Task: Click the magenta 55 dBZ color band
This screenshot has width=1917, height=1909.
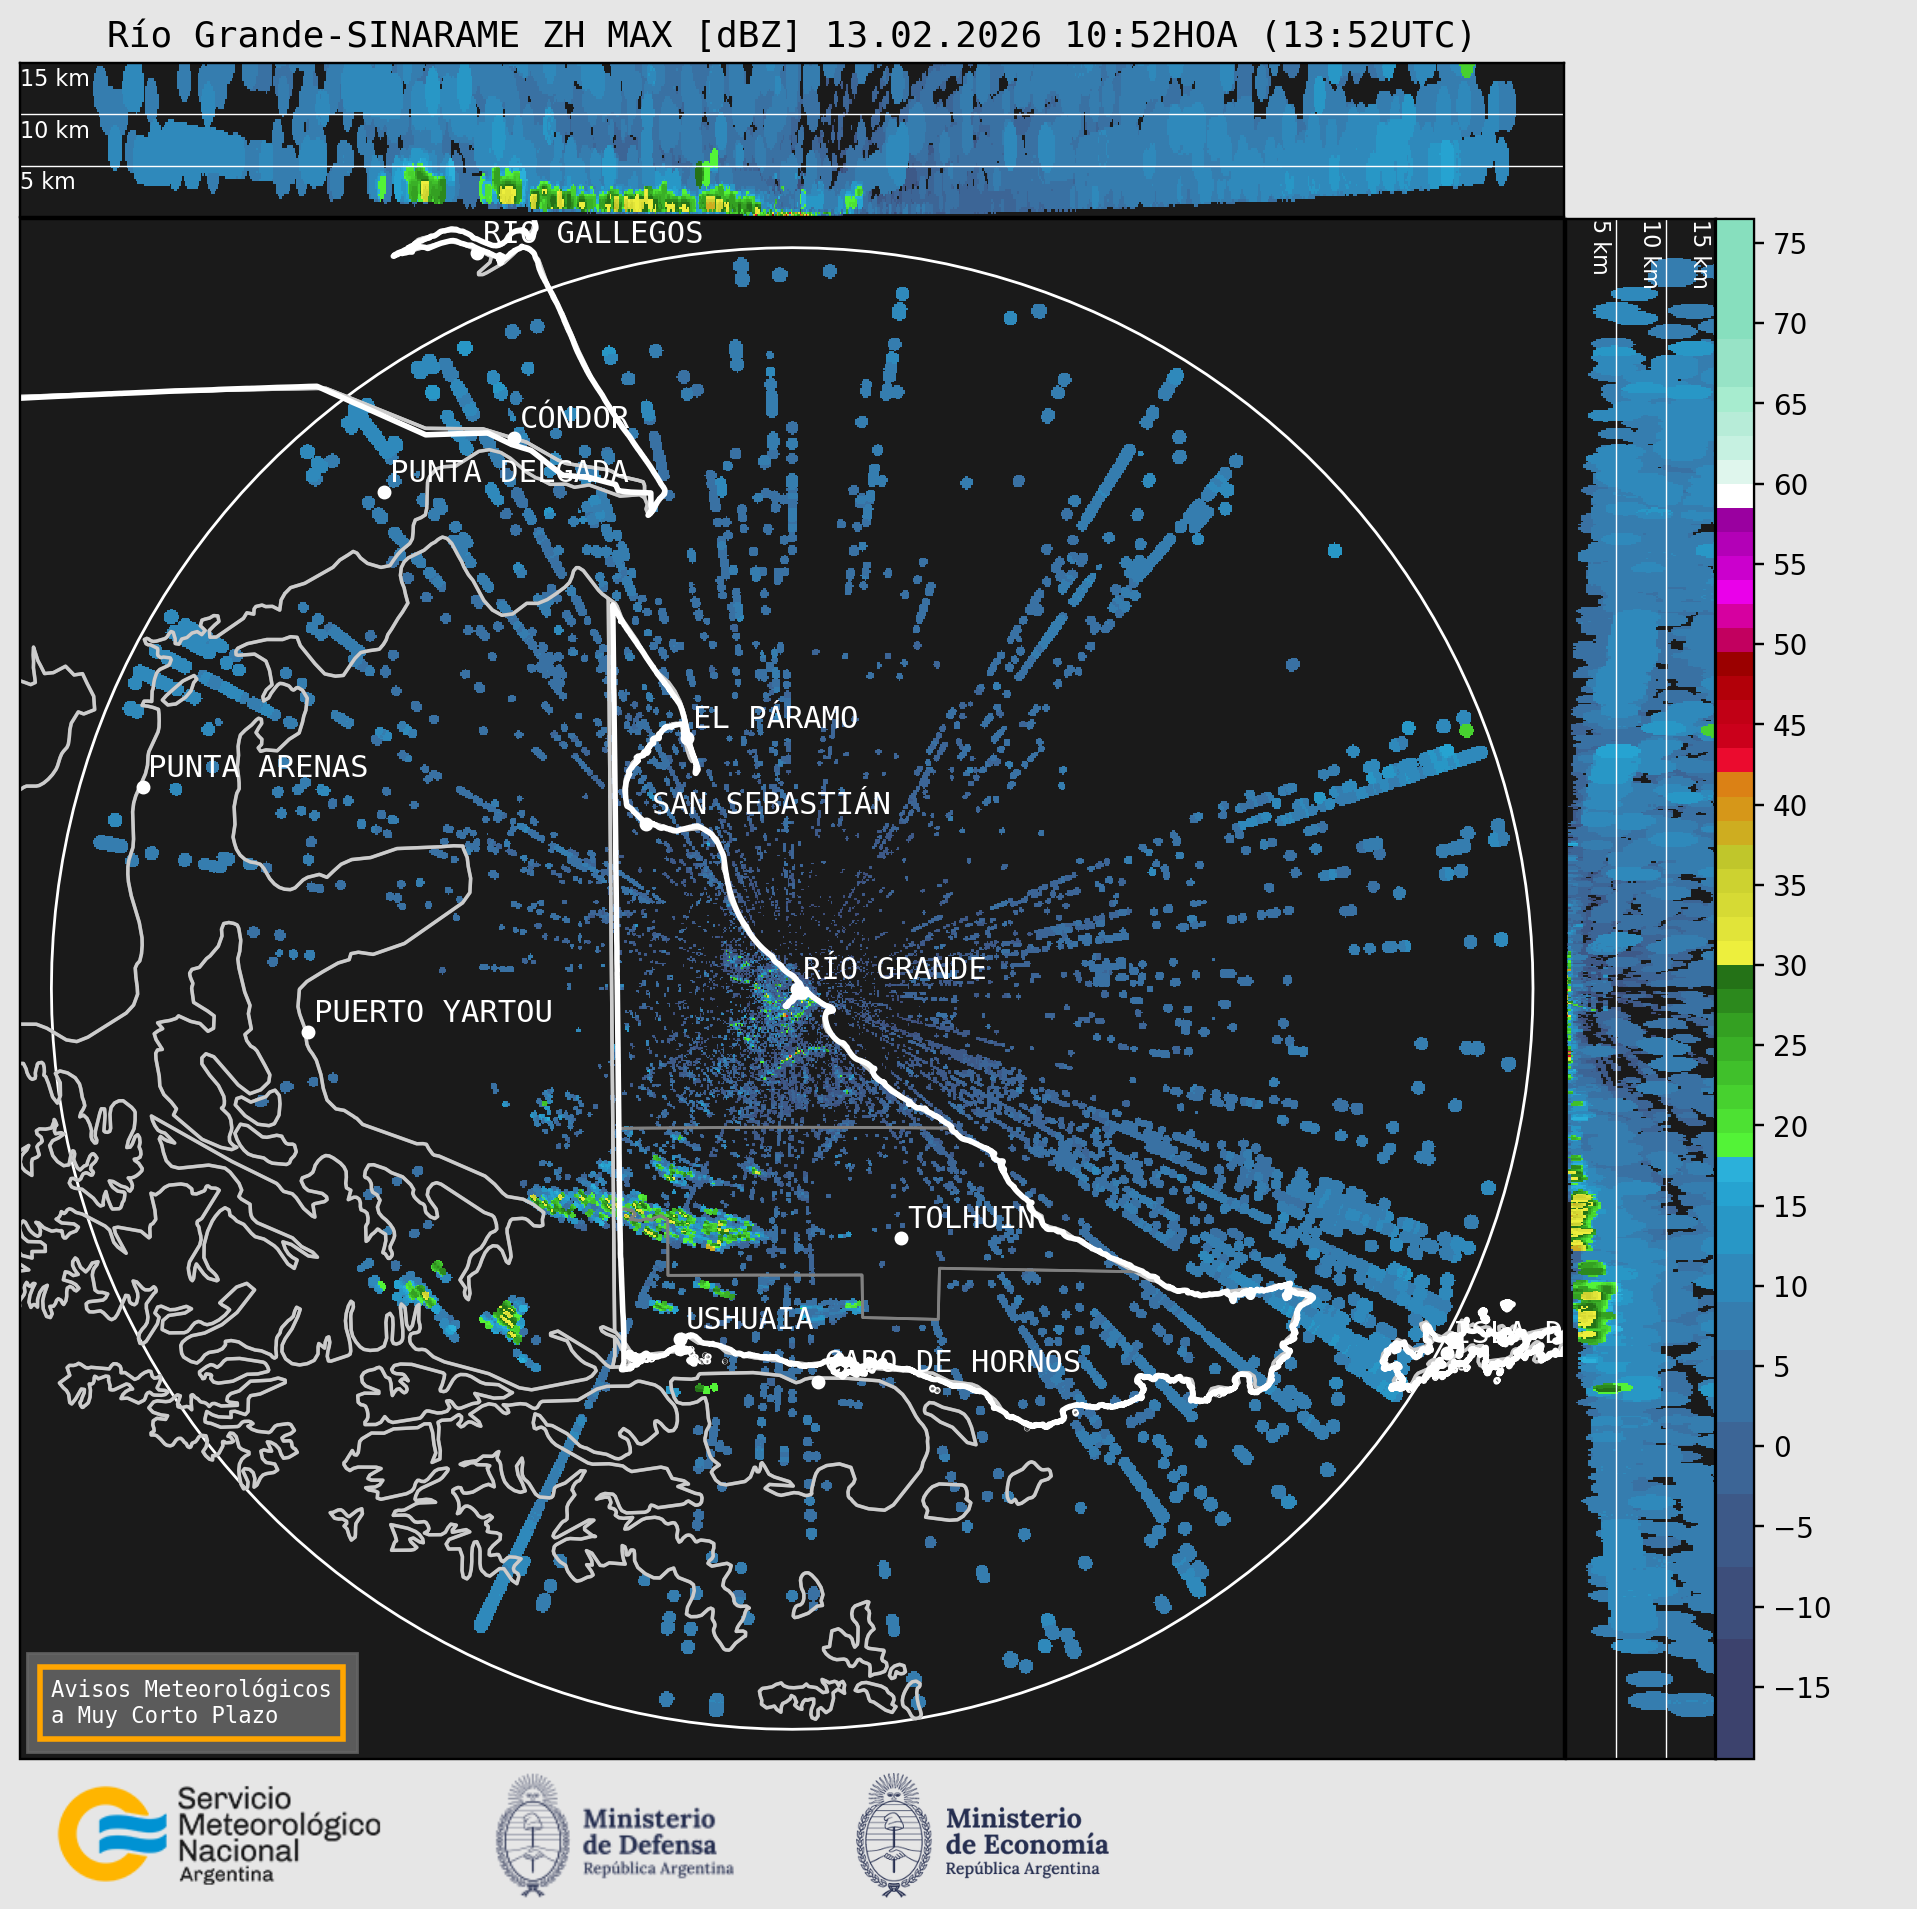Action: [1735, 566]
